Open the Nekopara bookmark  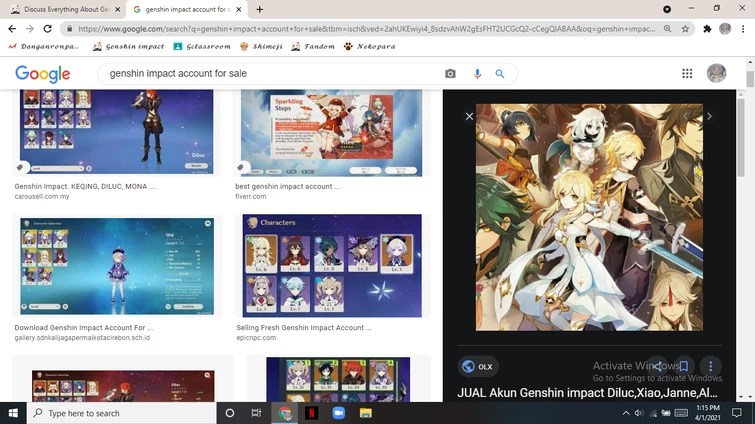pos(369,46)
